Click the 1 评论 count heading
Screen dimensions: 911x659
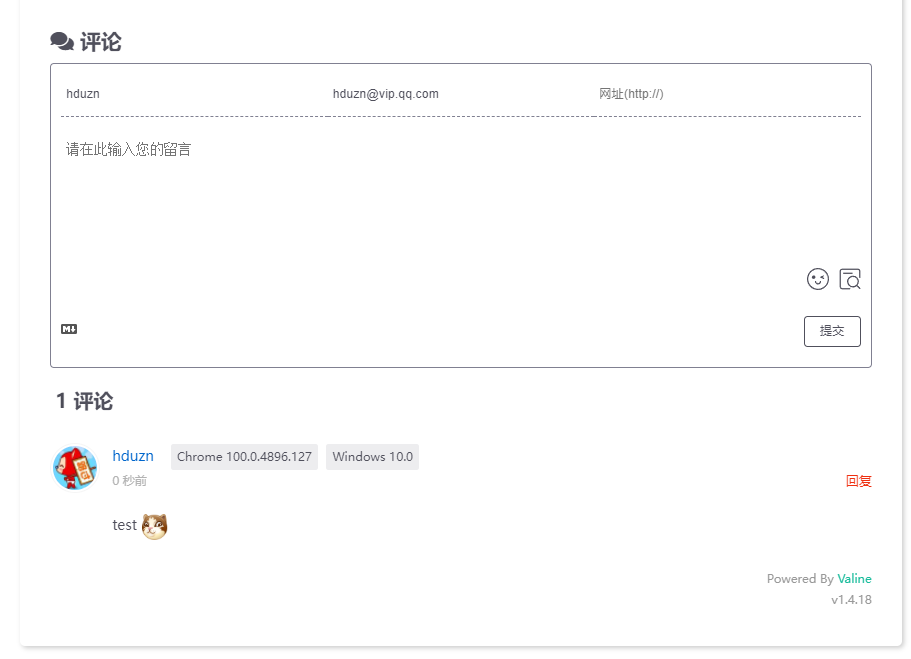84,402
